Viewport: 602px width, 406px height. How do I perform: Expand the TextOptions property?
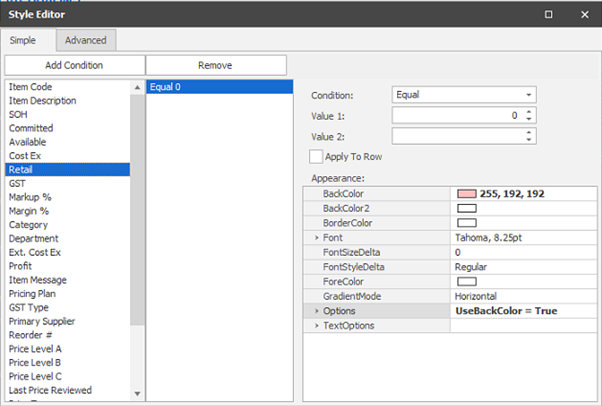[x=317, y=326]
